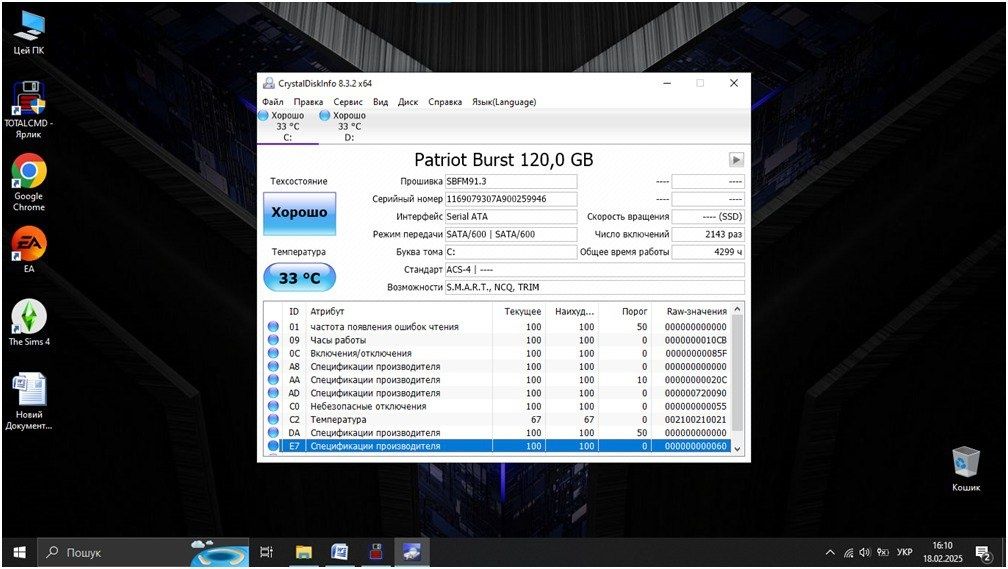Select Новий Документ file on desktop
The width and height of the screenshot is (1008, 569).
29,401
